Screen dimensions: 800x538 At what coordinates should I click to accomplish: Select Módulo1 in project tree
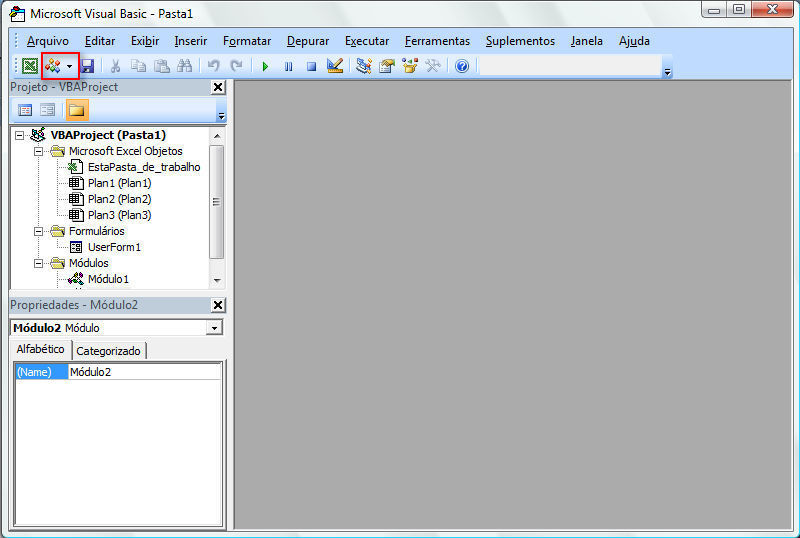[108, 279]
